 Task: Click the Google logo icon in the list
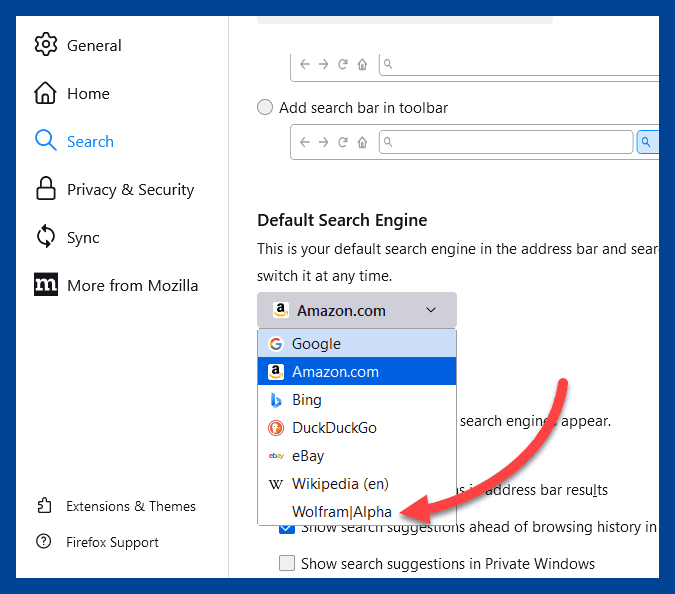[x=276, y=343]
